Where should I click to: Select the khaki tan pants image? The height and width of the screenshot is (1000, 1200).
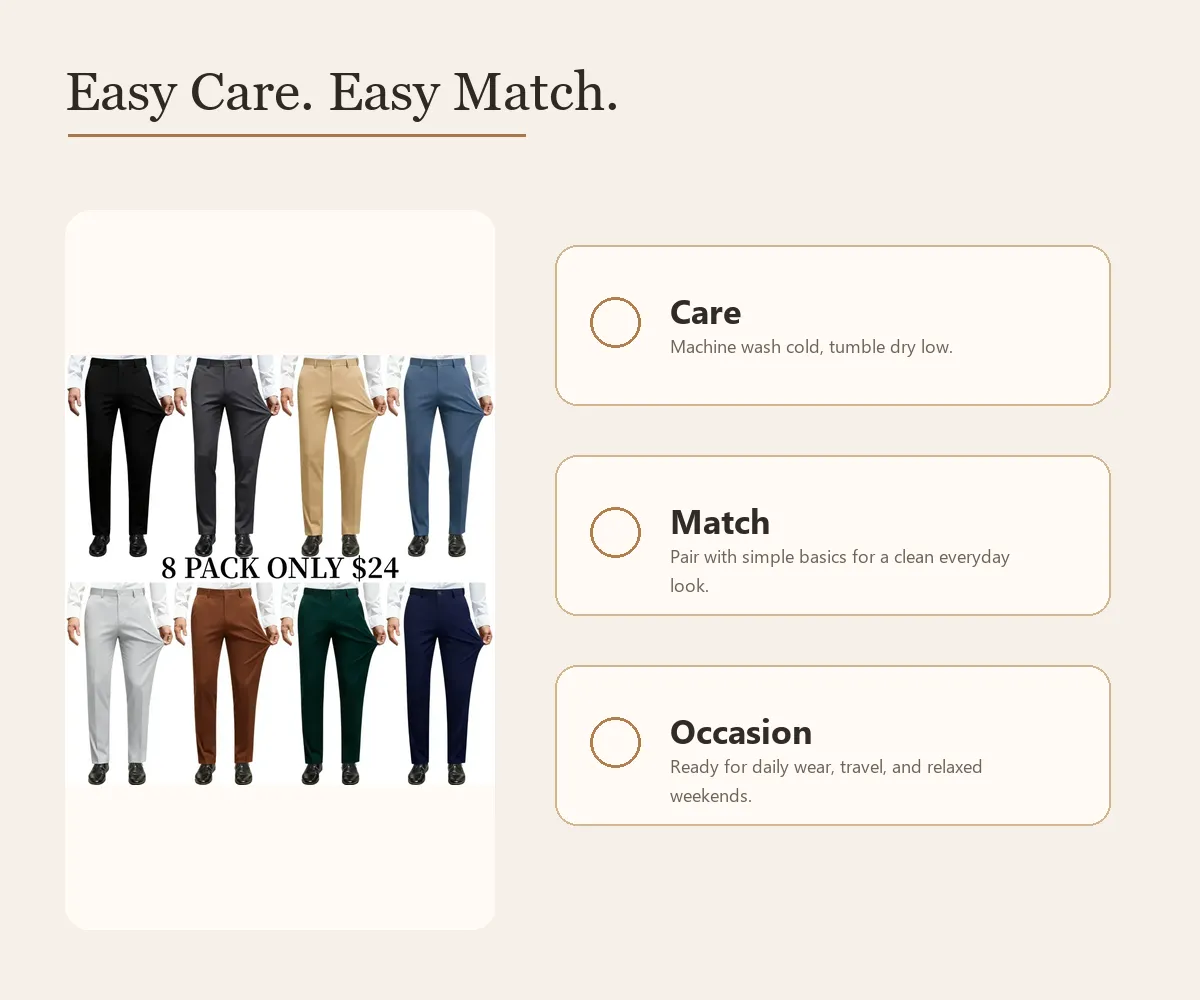click(333, 455)
